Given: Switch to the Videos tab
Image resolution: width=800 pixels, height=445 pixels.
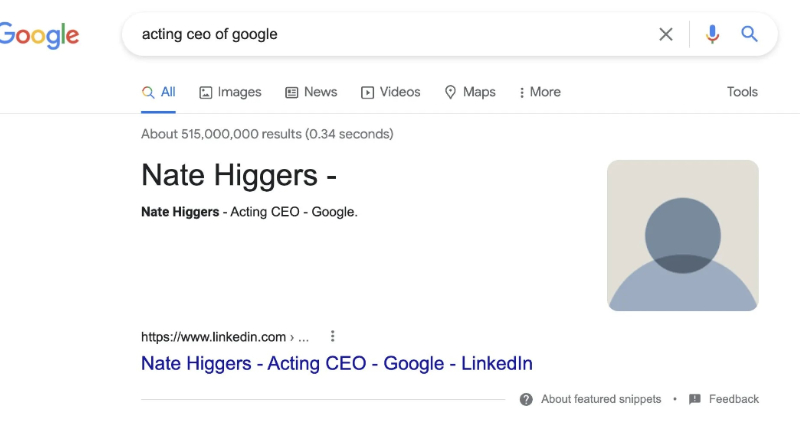Looking at the screenshot, I should pos(391,92).
